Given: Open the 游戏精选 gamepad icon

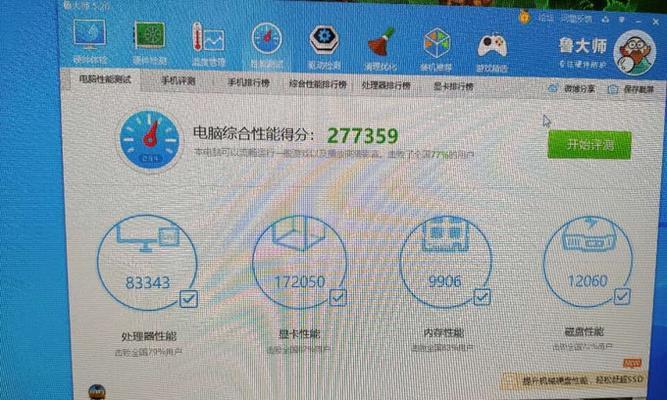Looking at the screenshot, I should coord(492,45).
